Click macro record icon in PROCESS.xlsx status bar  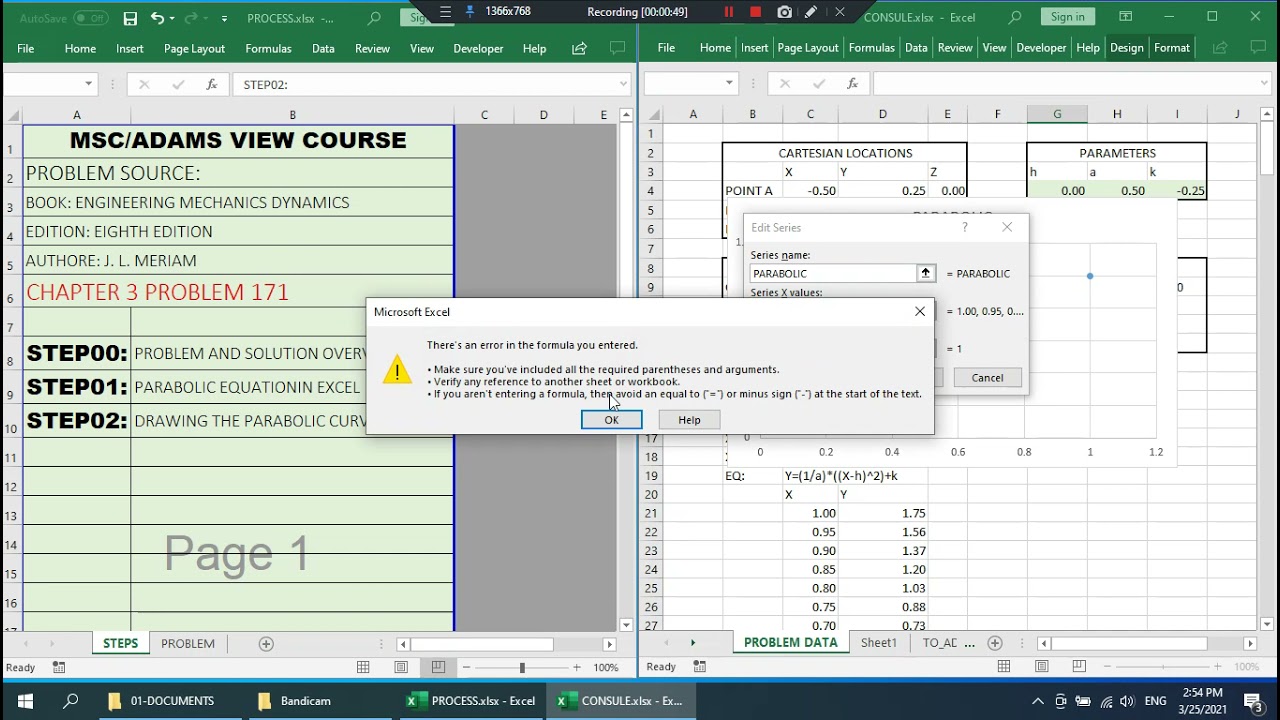59,667
